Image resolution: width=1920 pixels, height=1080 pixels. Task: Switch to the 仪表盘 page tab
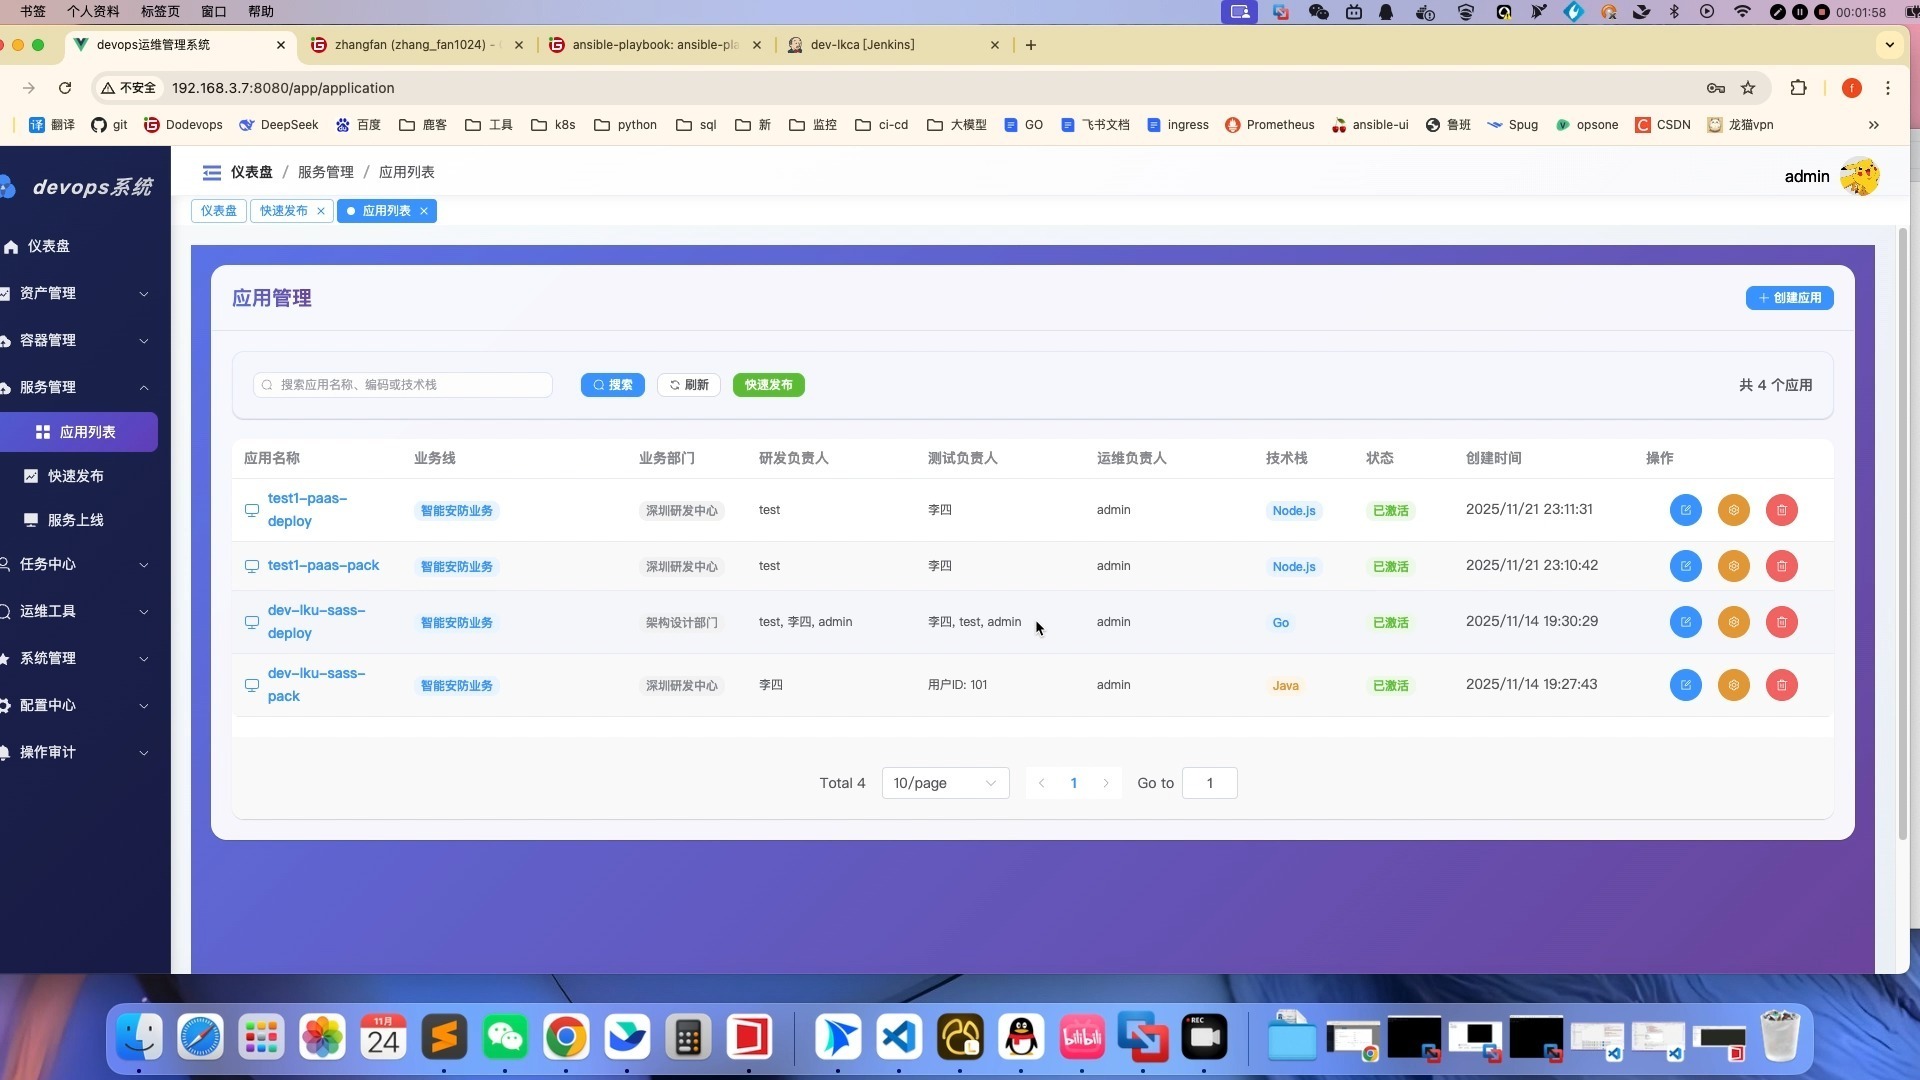(219, 211)
